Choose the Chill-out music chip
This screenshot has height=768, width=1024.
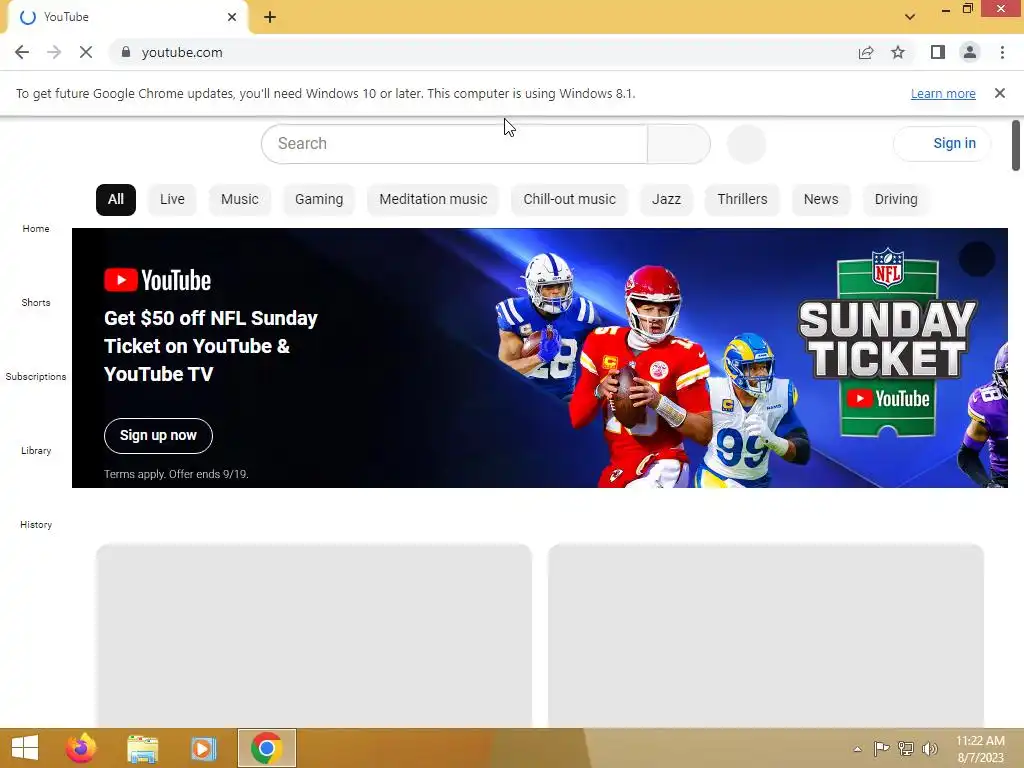tap(569, 200)
